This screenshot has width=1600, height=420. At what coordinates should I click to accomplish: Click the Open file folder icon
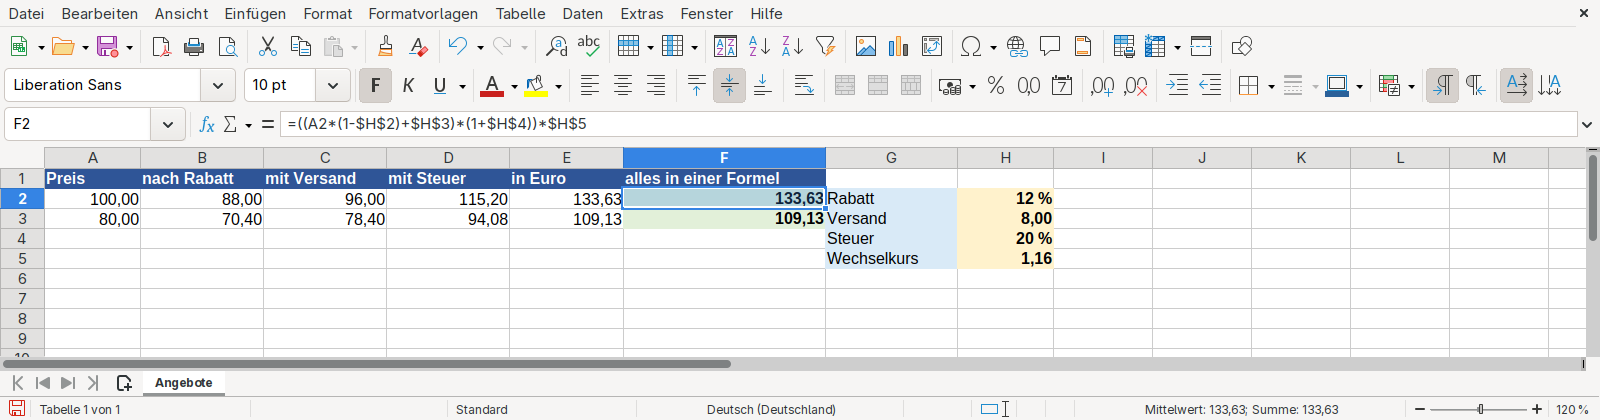click(x=63, y=46)
